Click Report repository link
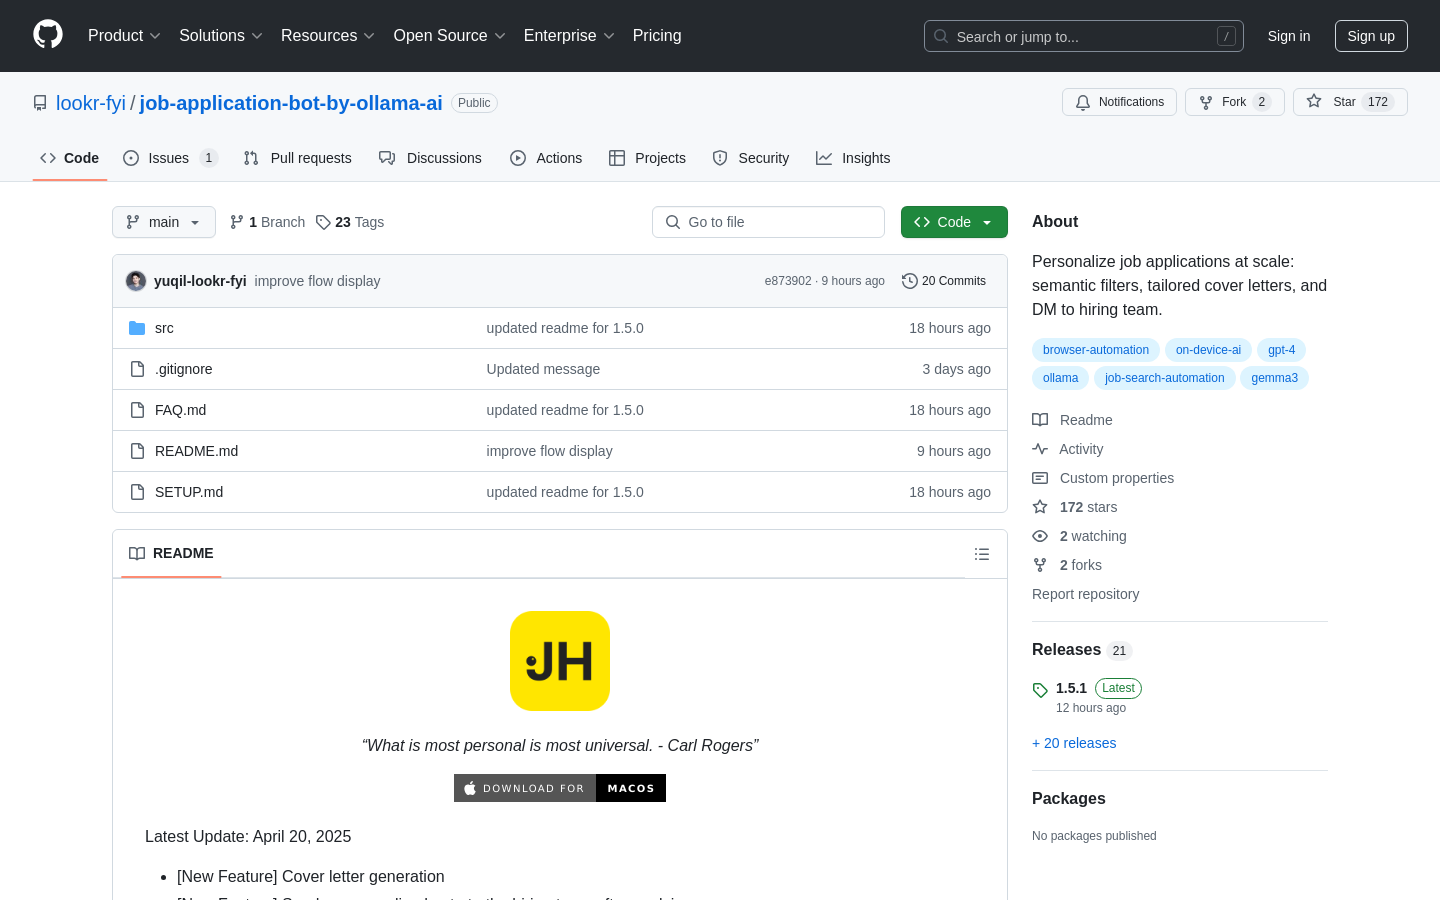 tap(1085, 594)
